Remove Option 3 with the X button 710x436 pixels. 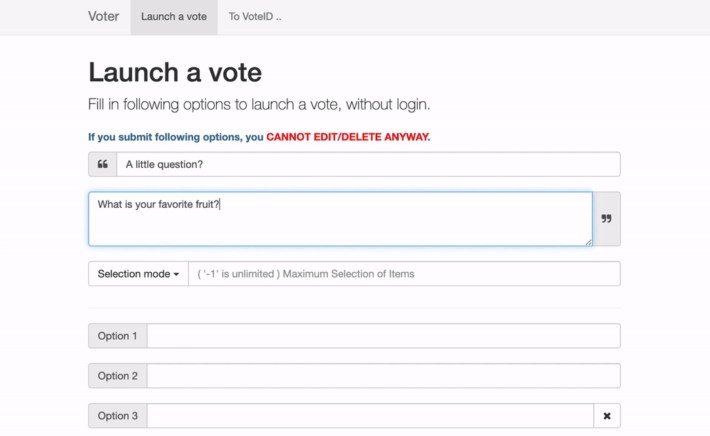606,416
